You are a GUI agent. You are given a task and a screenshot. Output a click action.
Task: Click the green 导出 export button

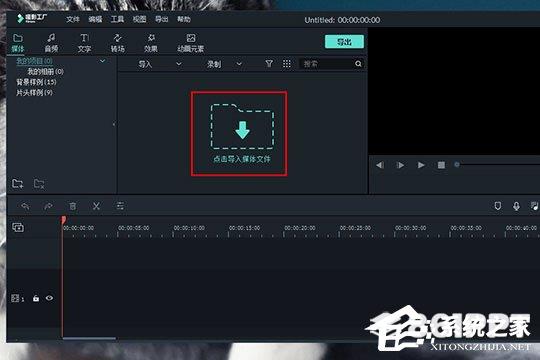point(344,42)
